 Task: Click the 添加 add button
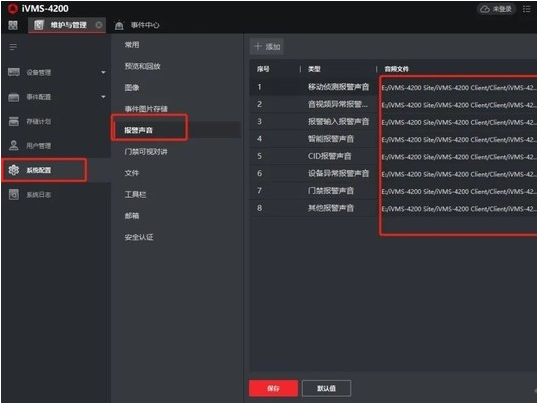[267, 47]
